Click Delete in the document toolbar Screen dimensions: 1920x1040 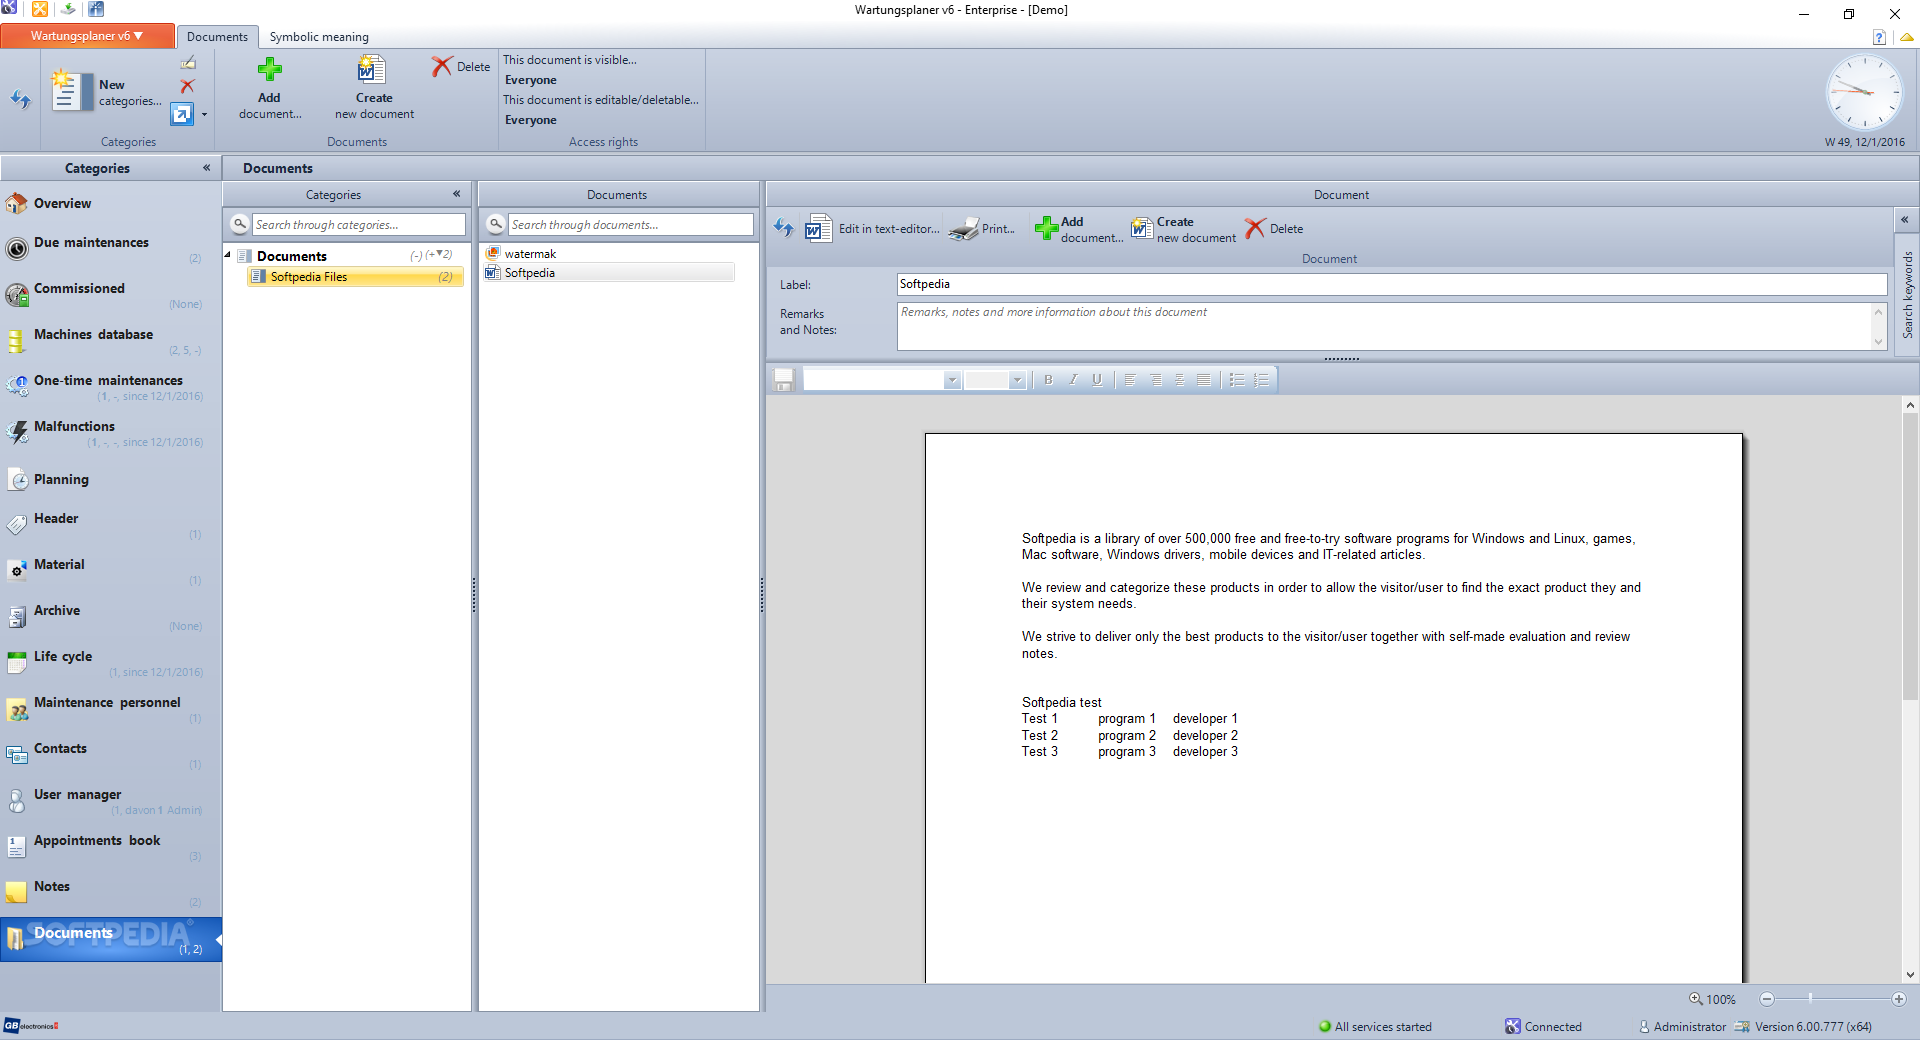coord(1274,229)
